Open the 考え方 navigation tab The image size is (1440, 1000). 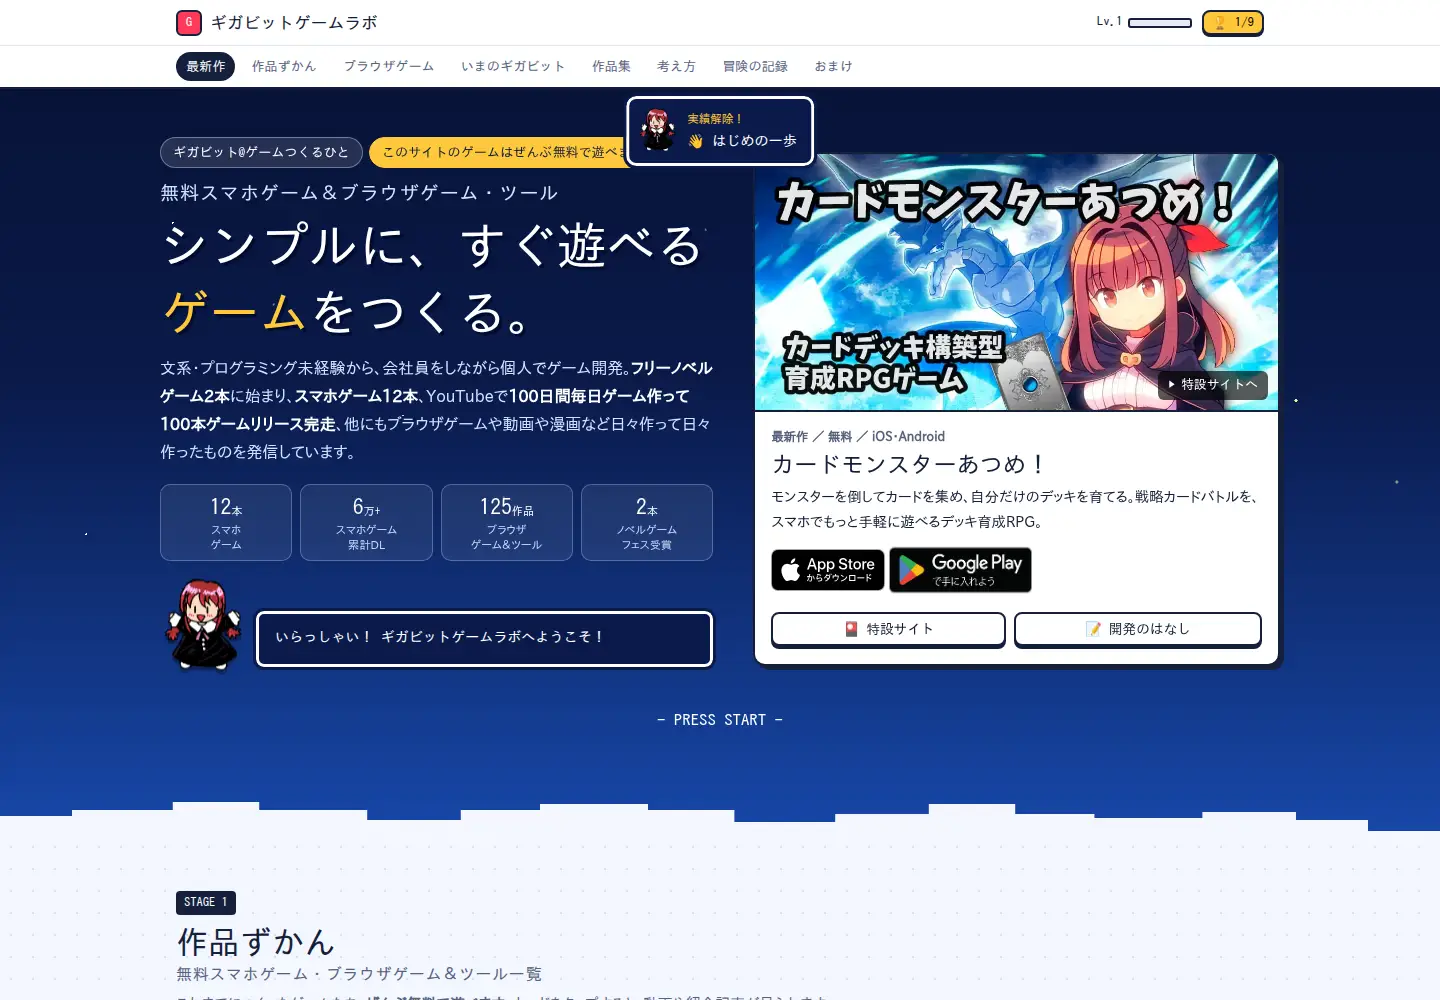coord(676,66)
